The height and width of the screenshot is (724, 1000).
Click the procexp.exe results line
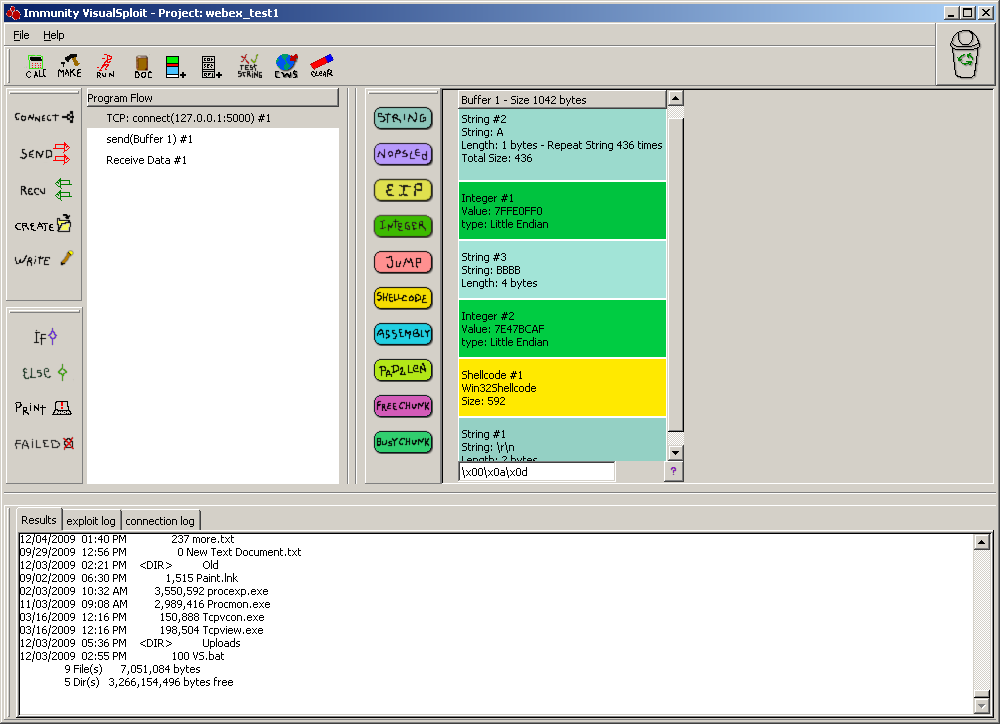144,591
